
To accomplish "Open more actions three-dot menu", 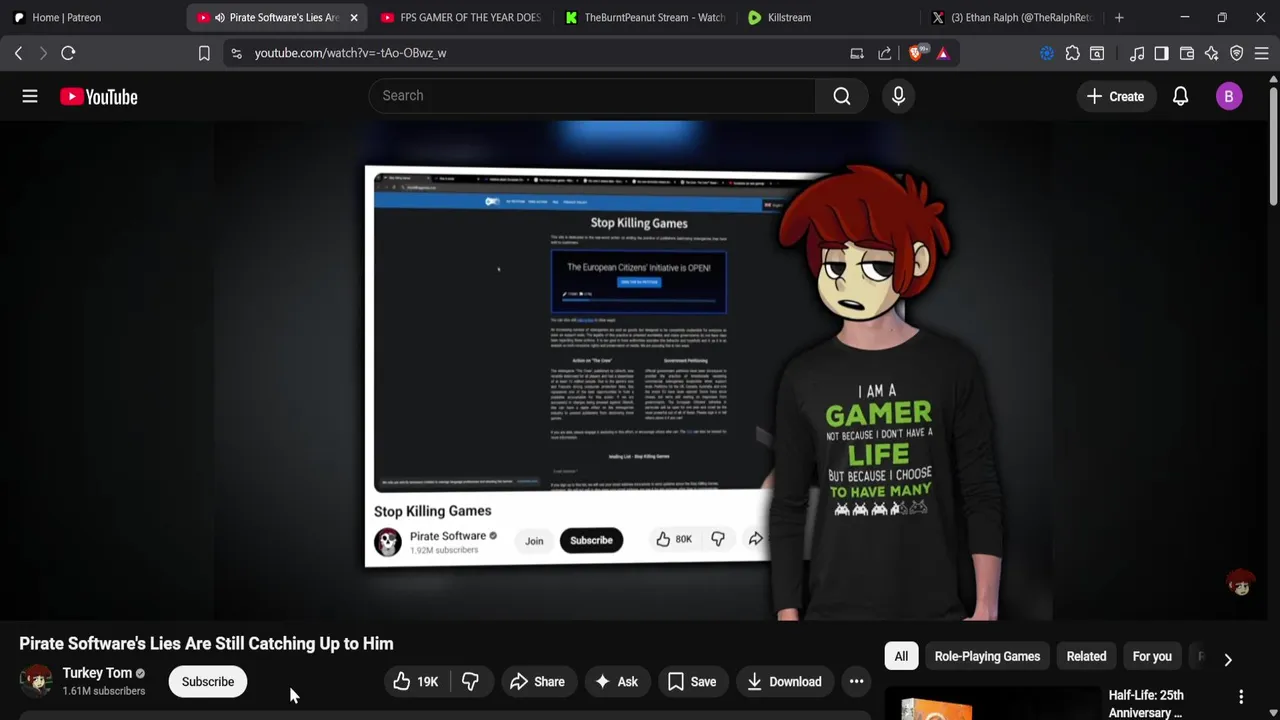I will coord(856,682).
